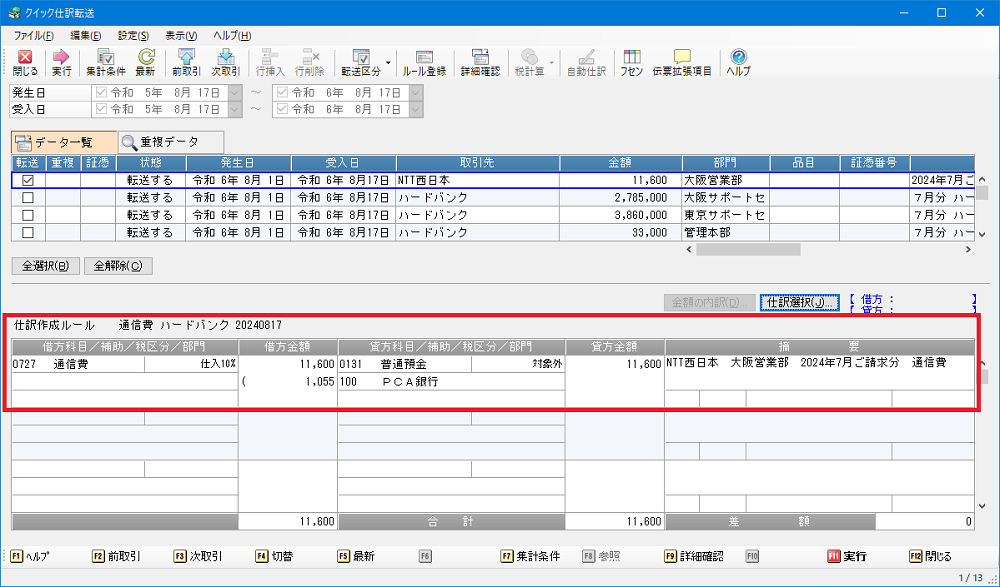Click the 摘要 field with NTT西日本 text
Viewport: 1000px width, 587px height.
(x=820, y=372)
